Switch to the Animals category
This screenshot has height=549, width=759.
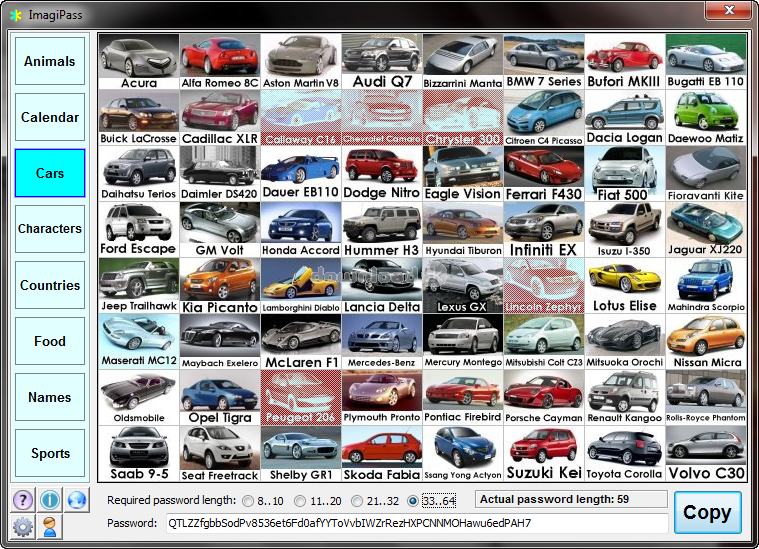(50, 61)
